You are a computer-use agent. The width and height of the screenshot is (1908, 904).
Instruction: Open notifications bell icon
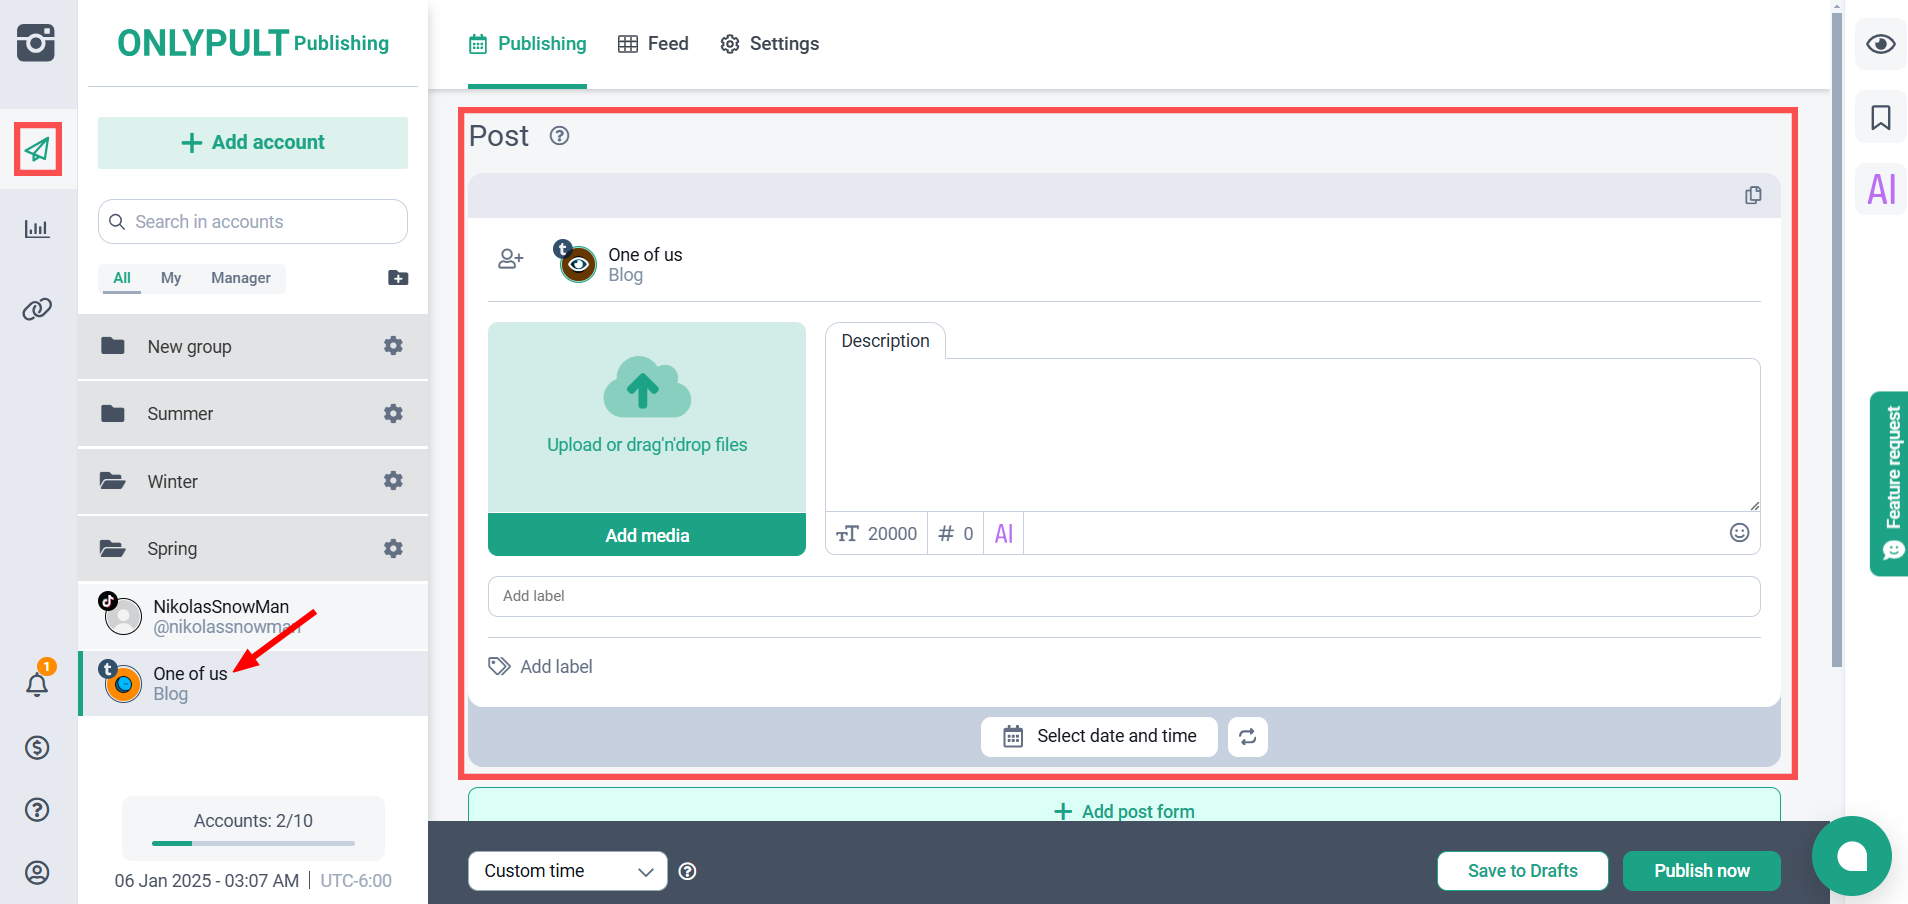click(37, 685)
